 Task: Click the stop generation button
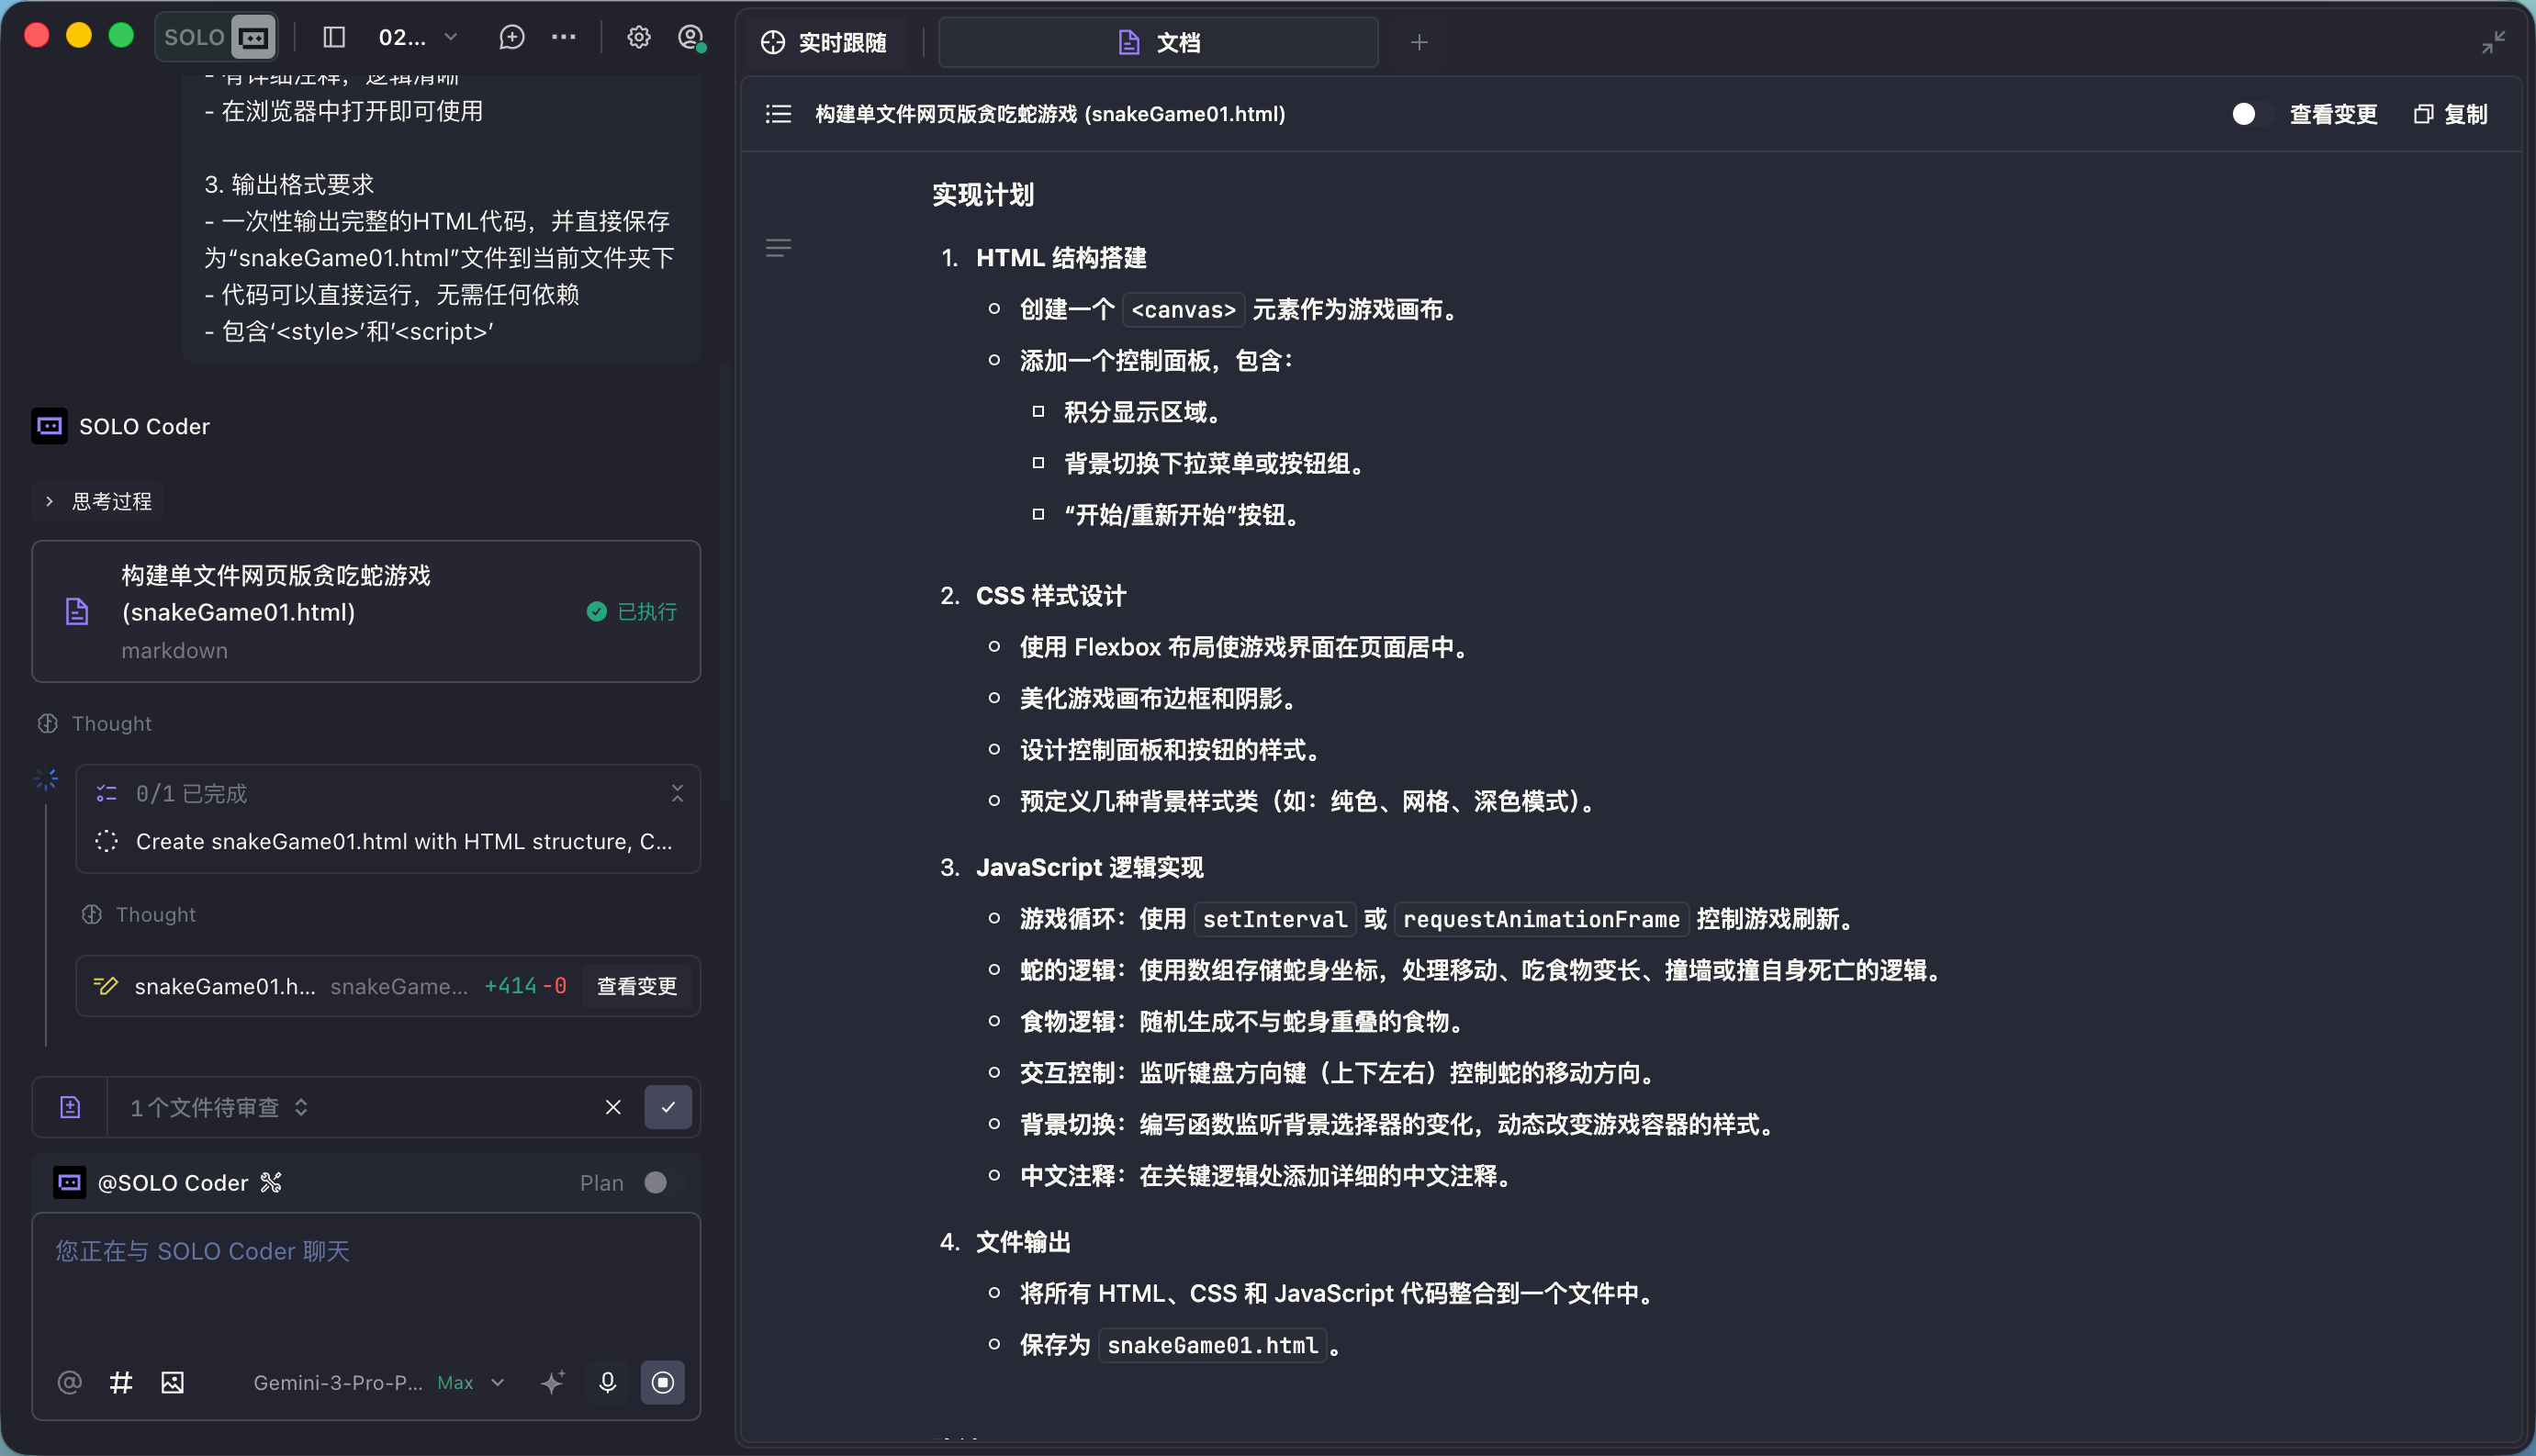(663, 1383)
